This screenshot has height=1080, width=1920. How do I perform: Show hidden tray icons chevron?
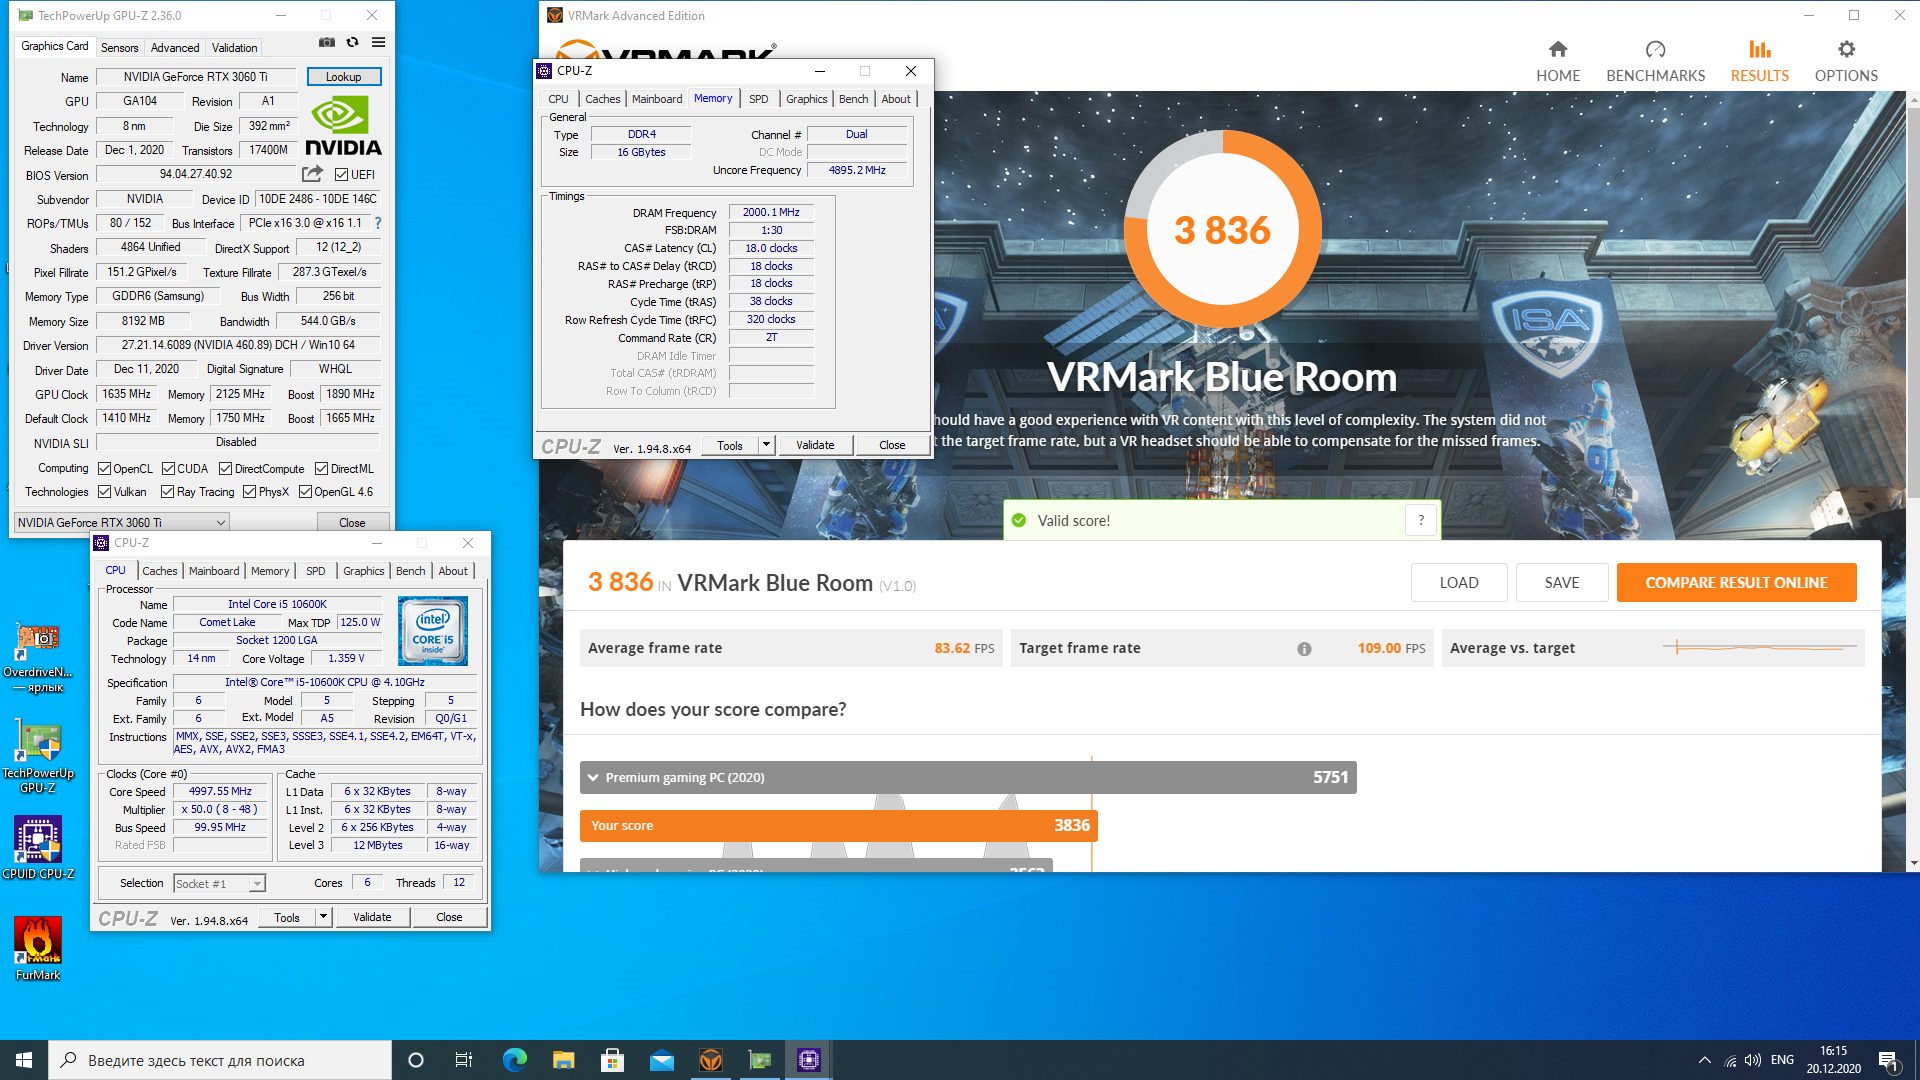1704,1060
